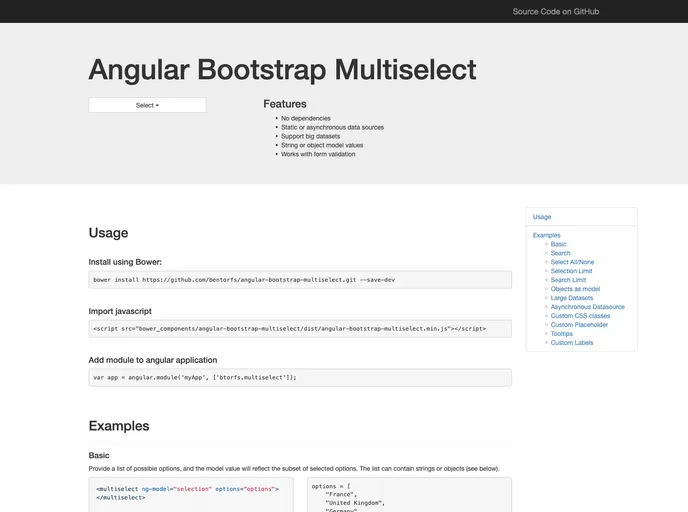Navigate to Select All/None sidebar link
Viewport: 688px width, 512px height.
pyautogui.click(x=572, y=262)
